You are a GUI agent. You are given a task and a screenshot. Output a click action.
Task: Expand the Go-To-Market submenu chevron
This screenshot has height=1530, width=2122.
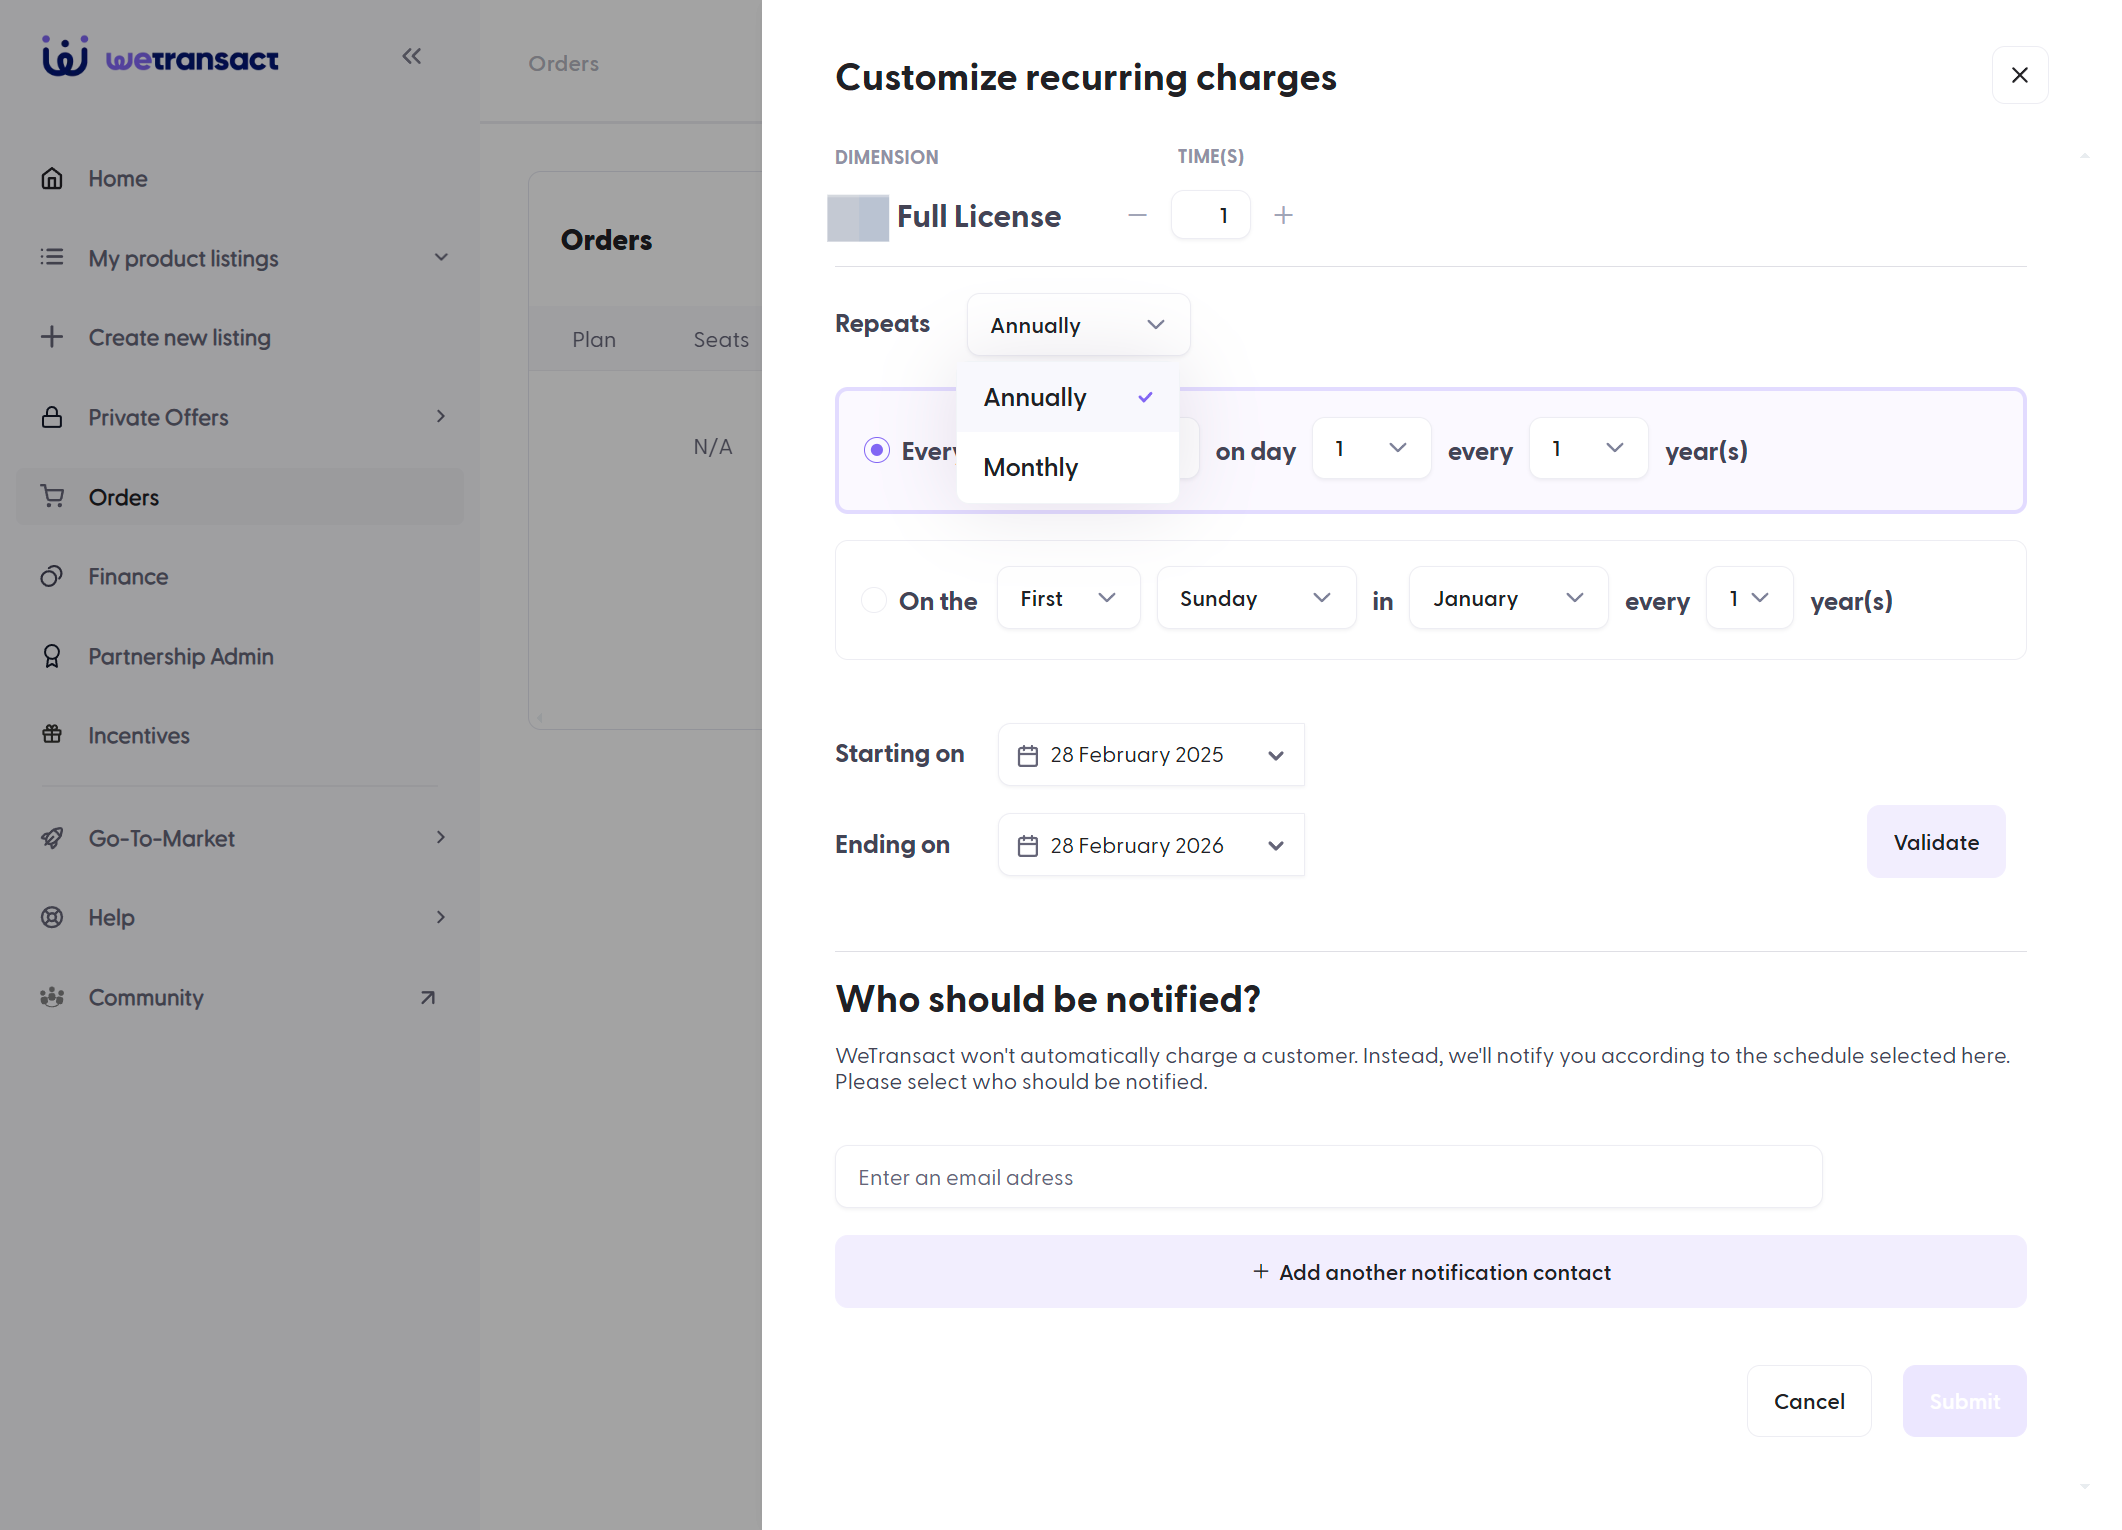pyautogui.click(x=441, y=837)
